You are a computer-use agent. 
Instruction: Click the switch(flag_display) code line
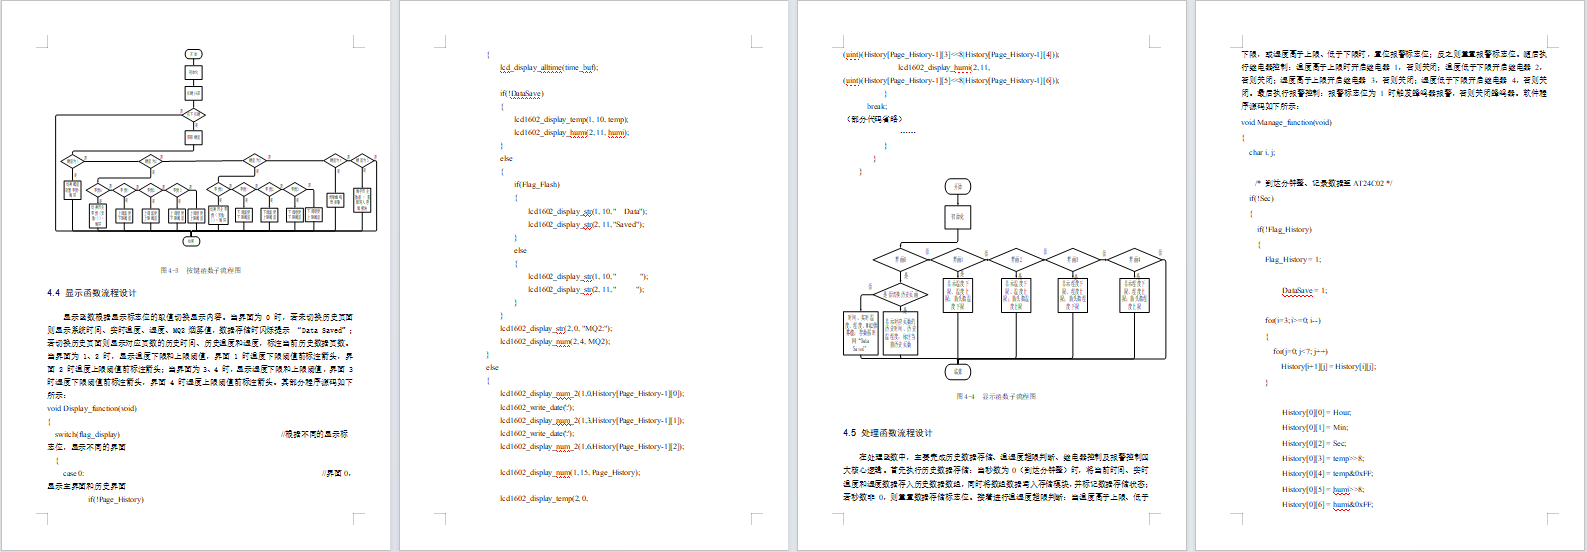click(x=87, y=434)
